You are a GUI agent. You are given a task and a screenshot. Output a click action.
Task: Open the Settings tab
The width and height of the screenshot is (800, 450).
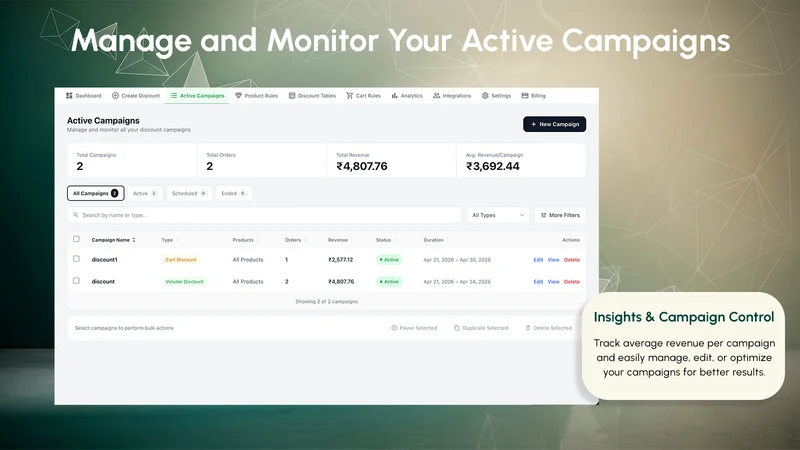[496, 95]
